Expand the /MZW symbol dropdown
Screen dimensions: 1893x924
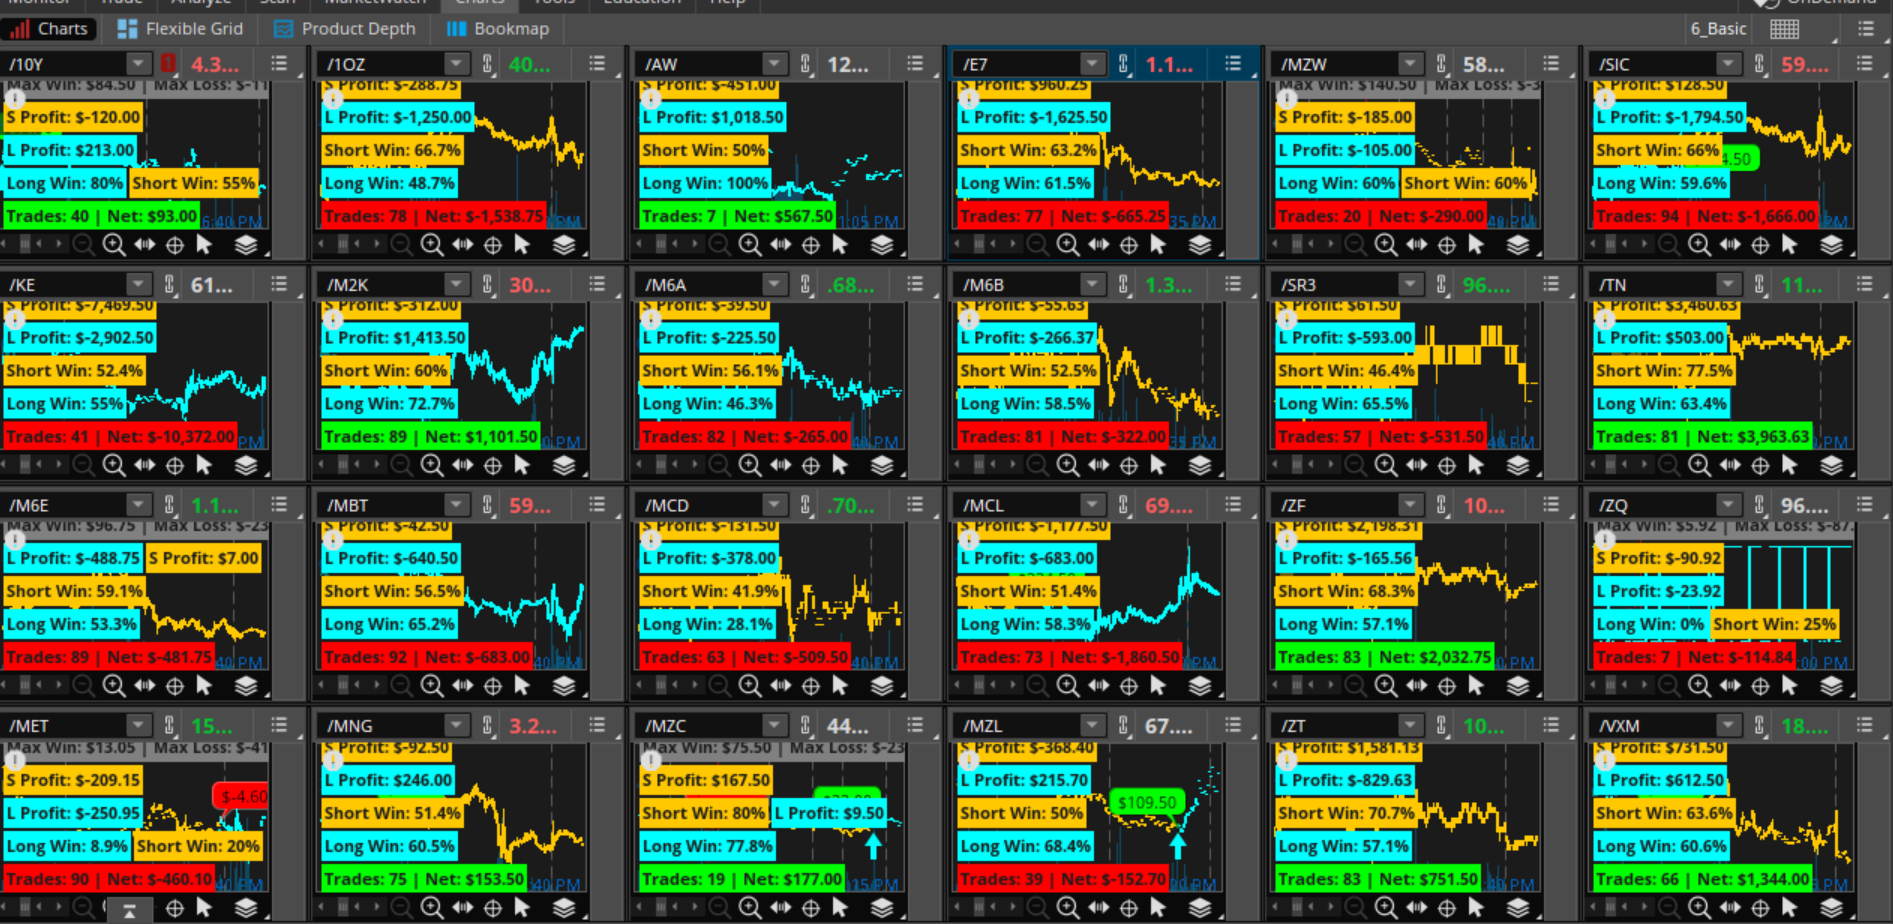[1410, 64]
